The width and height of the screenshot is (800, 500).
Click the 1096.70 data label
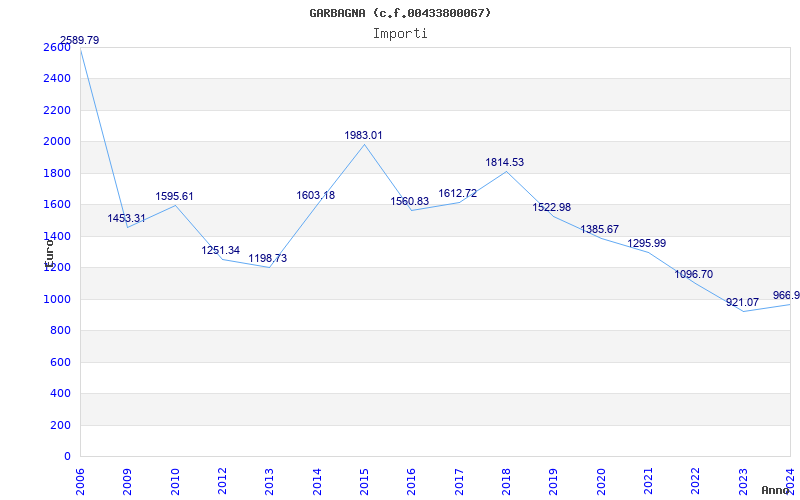[694, 274]
